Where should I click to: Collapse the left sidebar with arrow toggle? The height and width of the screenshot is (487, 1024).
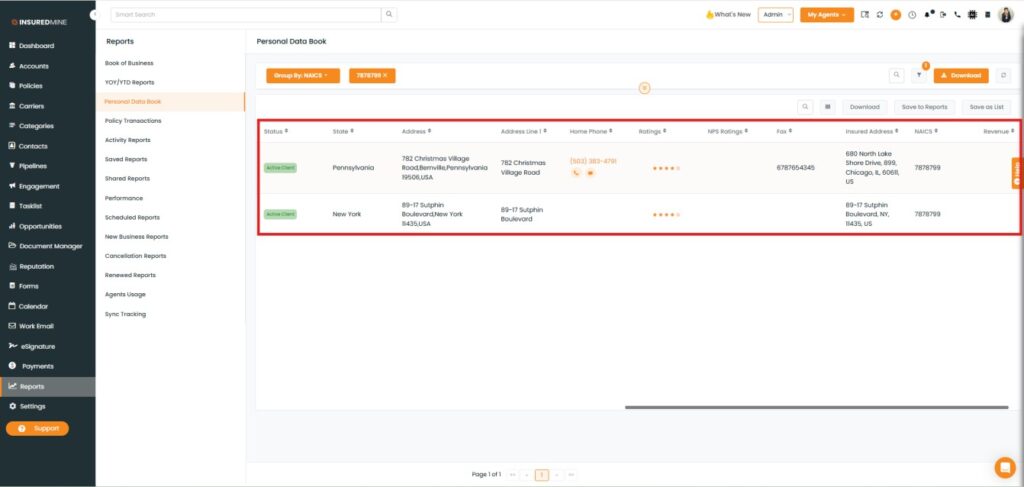pos(94,15)
